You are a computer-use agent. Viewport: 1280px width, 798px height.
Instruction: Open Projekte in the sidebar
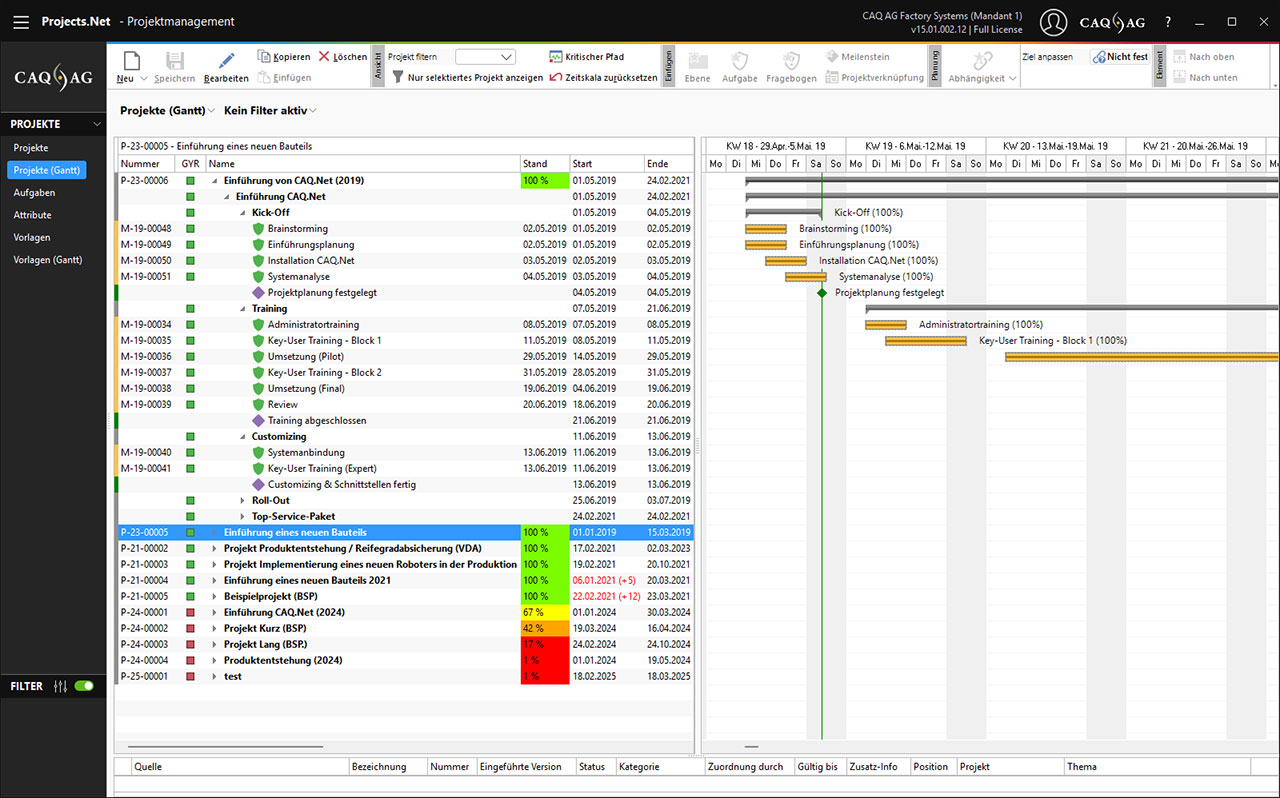click(31, 148)
